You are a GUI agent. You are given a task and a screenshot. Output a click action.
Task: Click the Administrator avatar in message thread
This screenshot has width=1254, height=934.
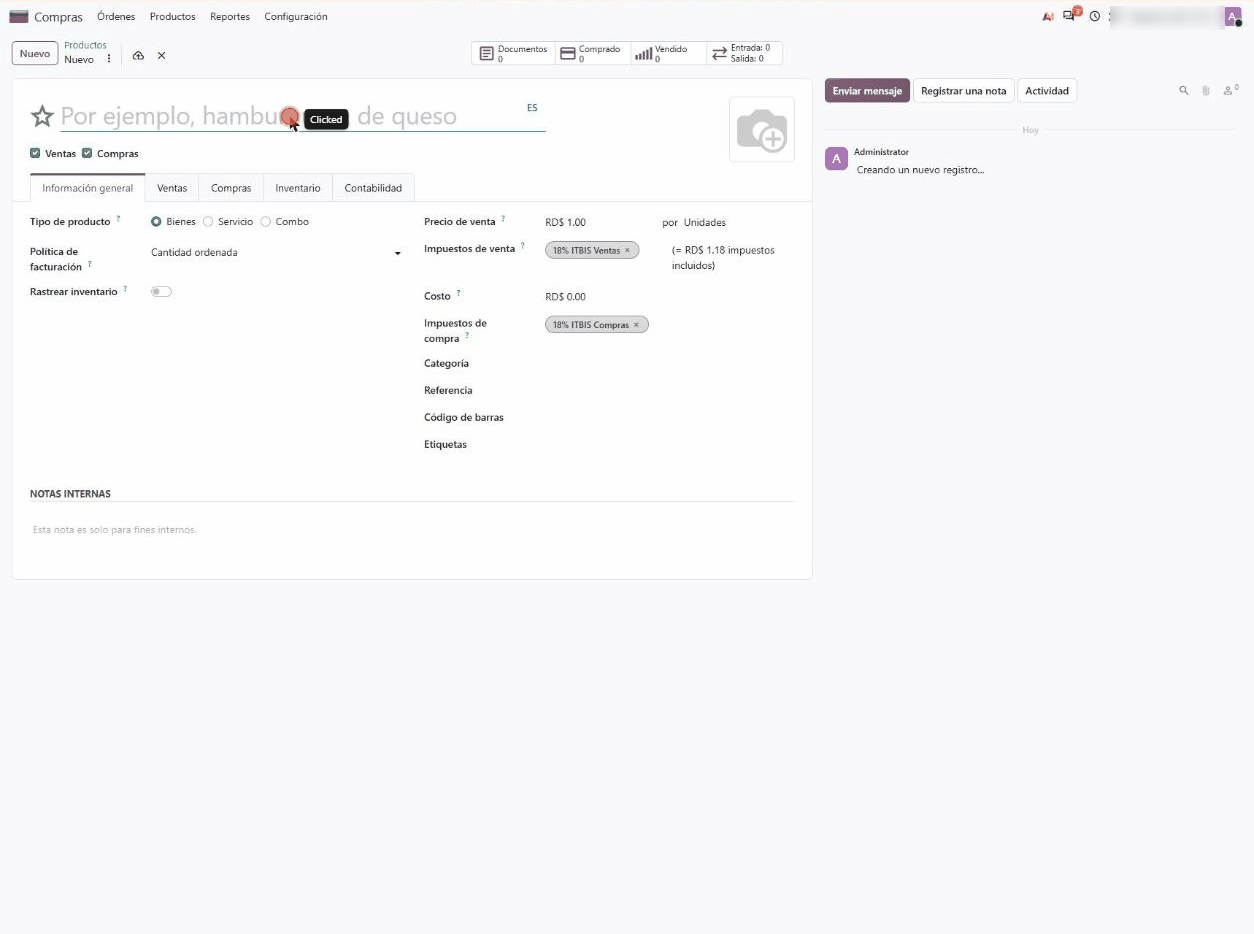[836, 158]
